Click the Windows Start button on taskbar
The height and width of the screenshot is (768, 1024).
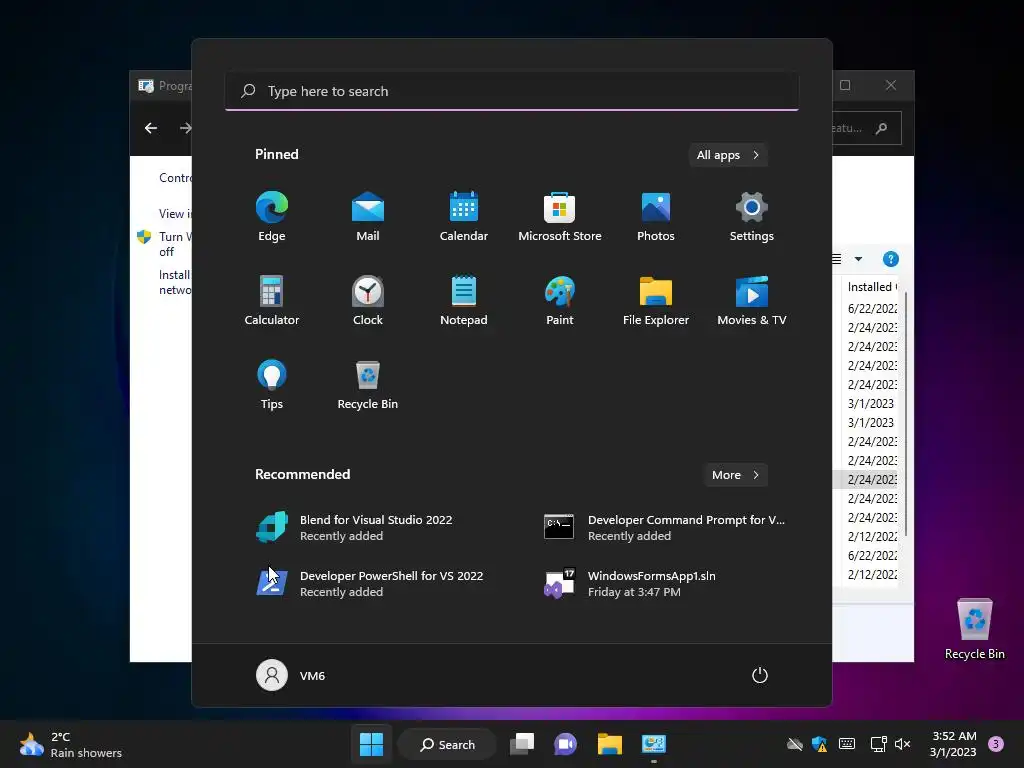click(372, 744)
